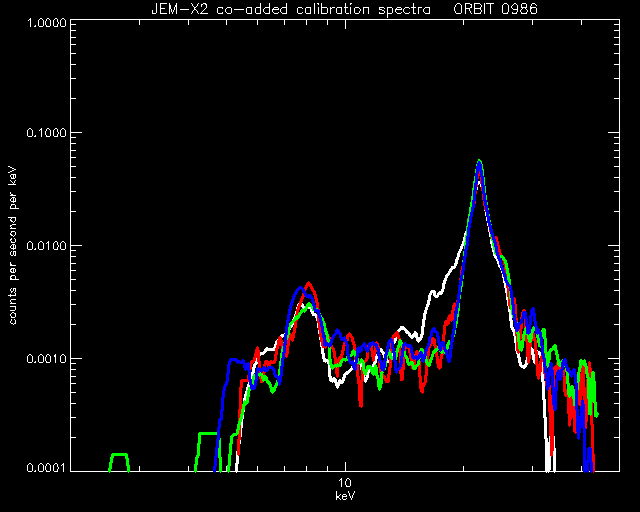Click the 0.0100 y-axis tick label
Screen dimensions: 640x512
click(46, 246)
